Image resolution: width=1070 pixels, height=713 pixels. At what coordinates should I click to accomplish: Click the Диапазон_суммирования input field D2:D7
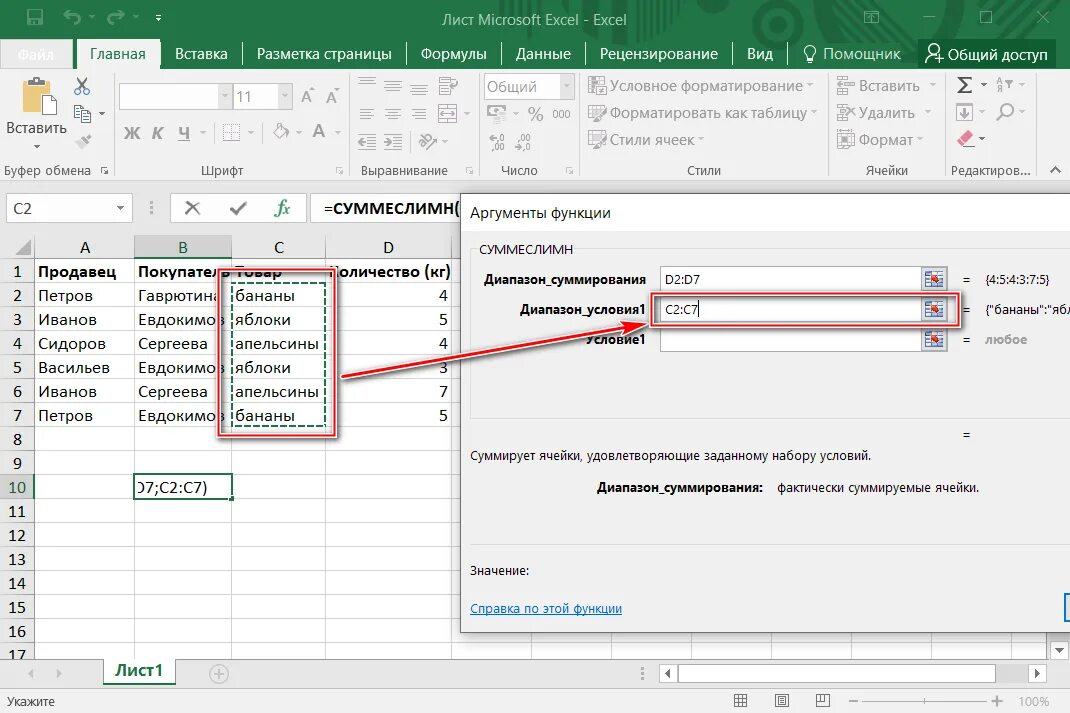[x=791, y=279]
